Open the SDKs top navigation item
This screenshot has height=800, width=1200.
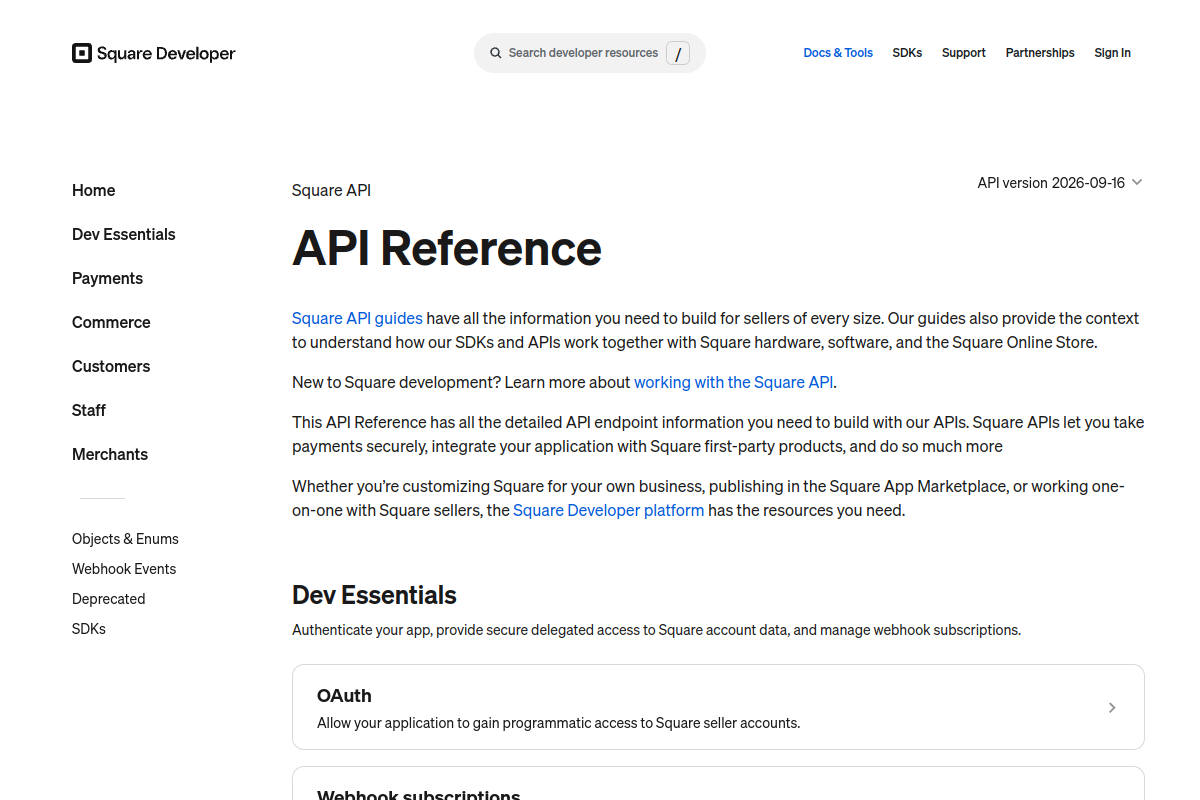click(x=907, y=53)
